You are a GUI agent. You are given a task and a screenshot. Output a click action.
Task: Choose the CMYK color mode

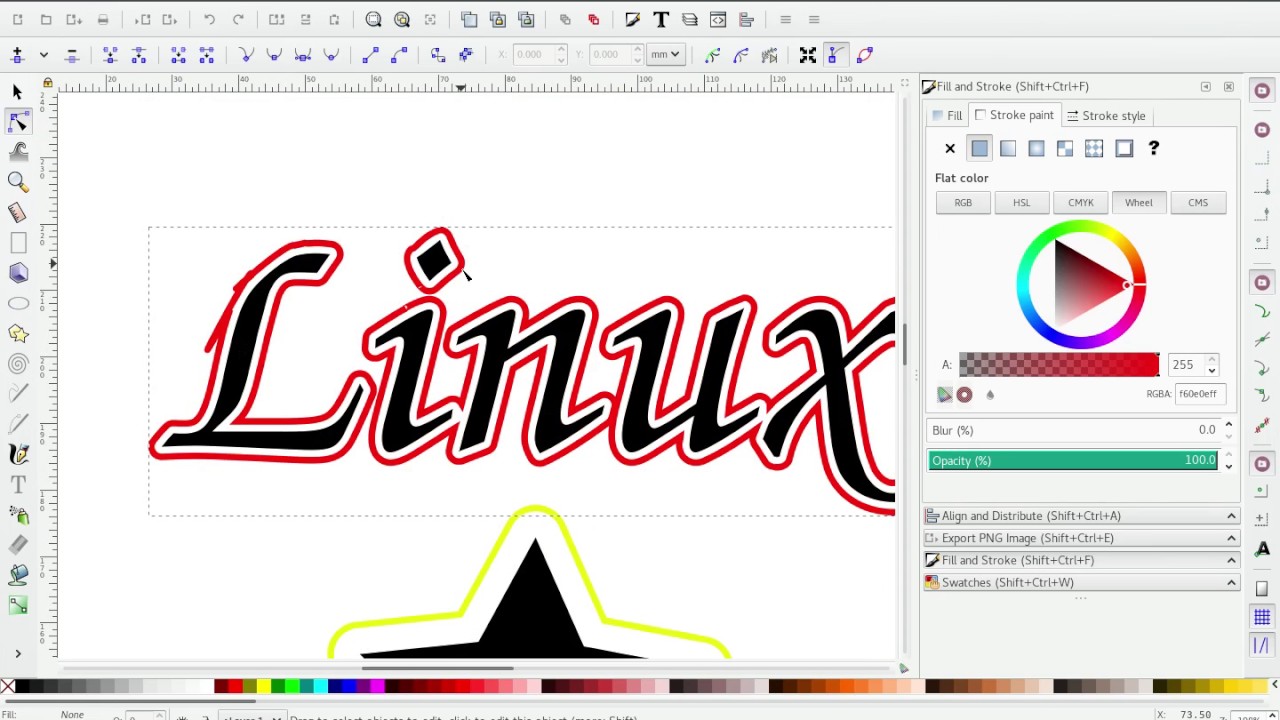[1080, 202]
